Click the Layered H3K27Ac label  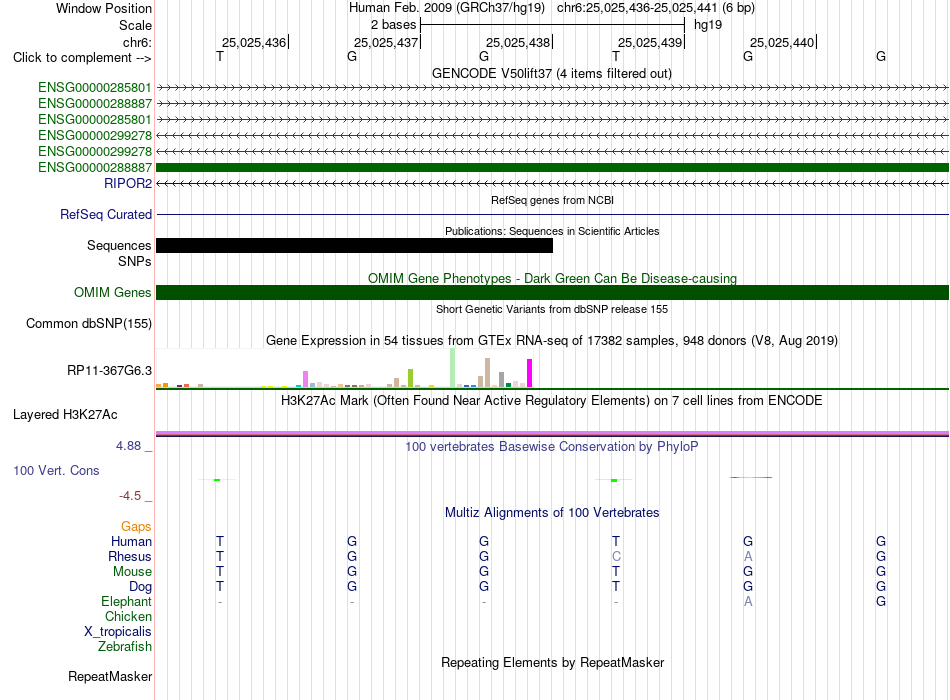click(65, 415)
